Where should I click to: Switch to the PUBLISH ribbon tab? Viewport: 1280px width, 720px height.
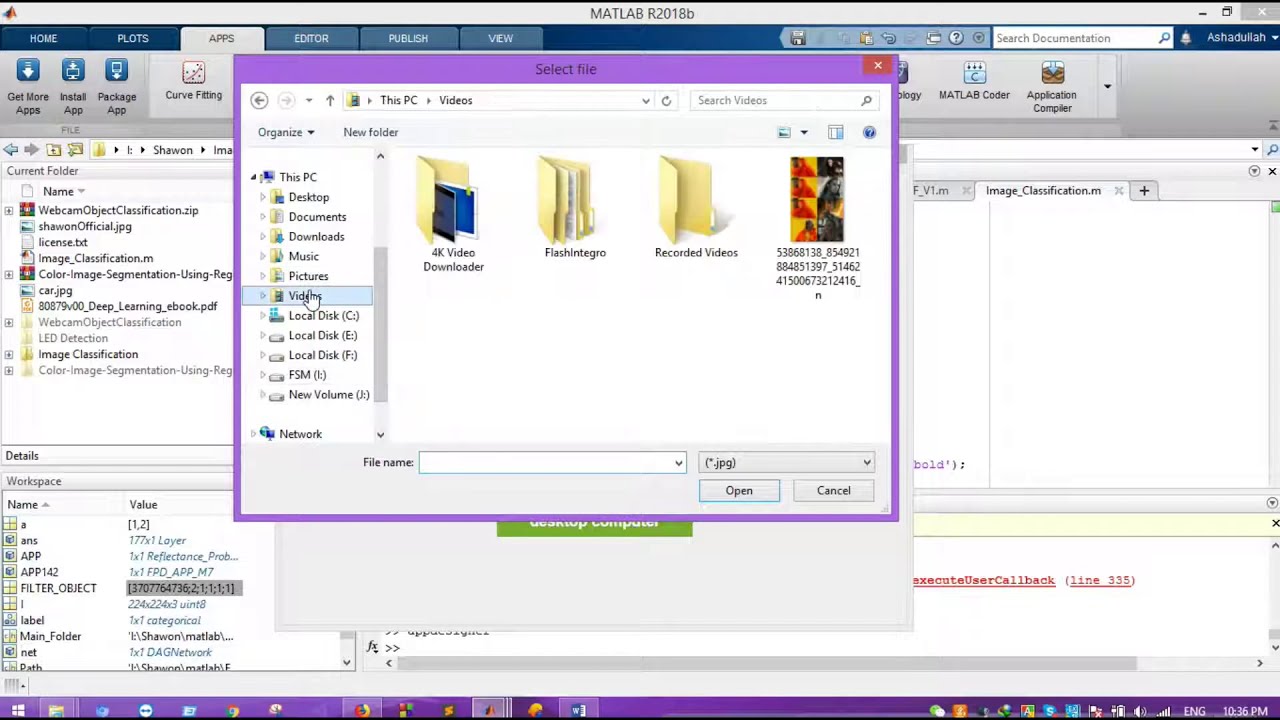[x=408, y=38]
